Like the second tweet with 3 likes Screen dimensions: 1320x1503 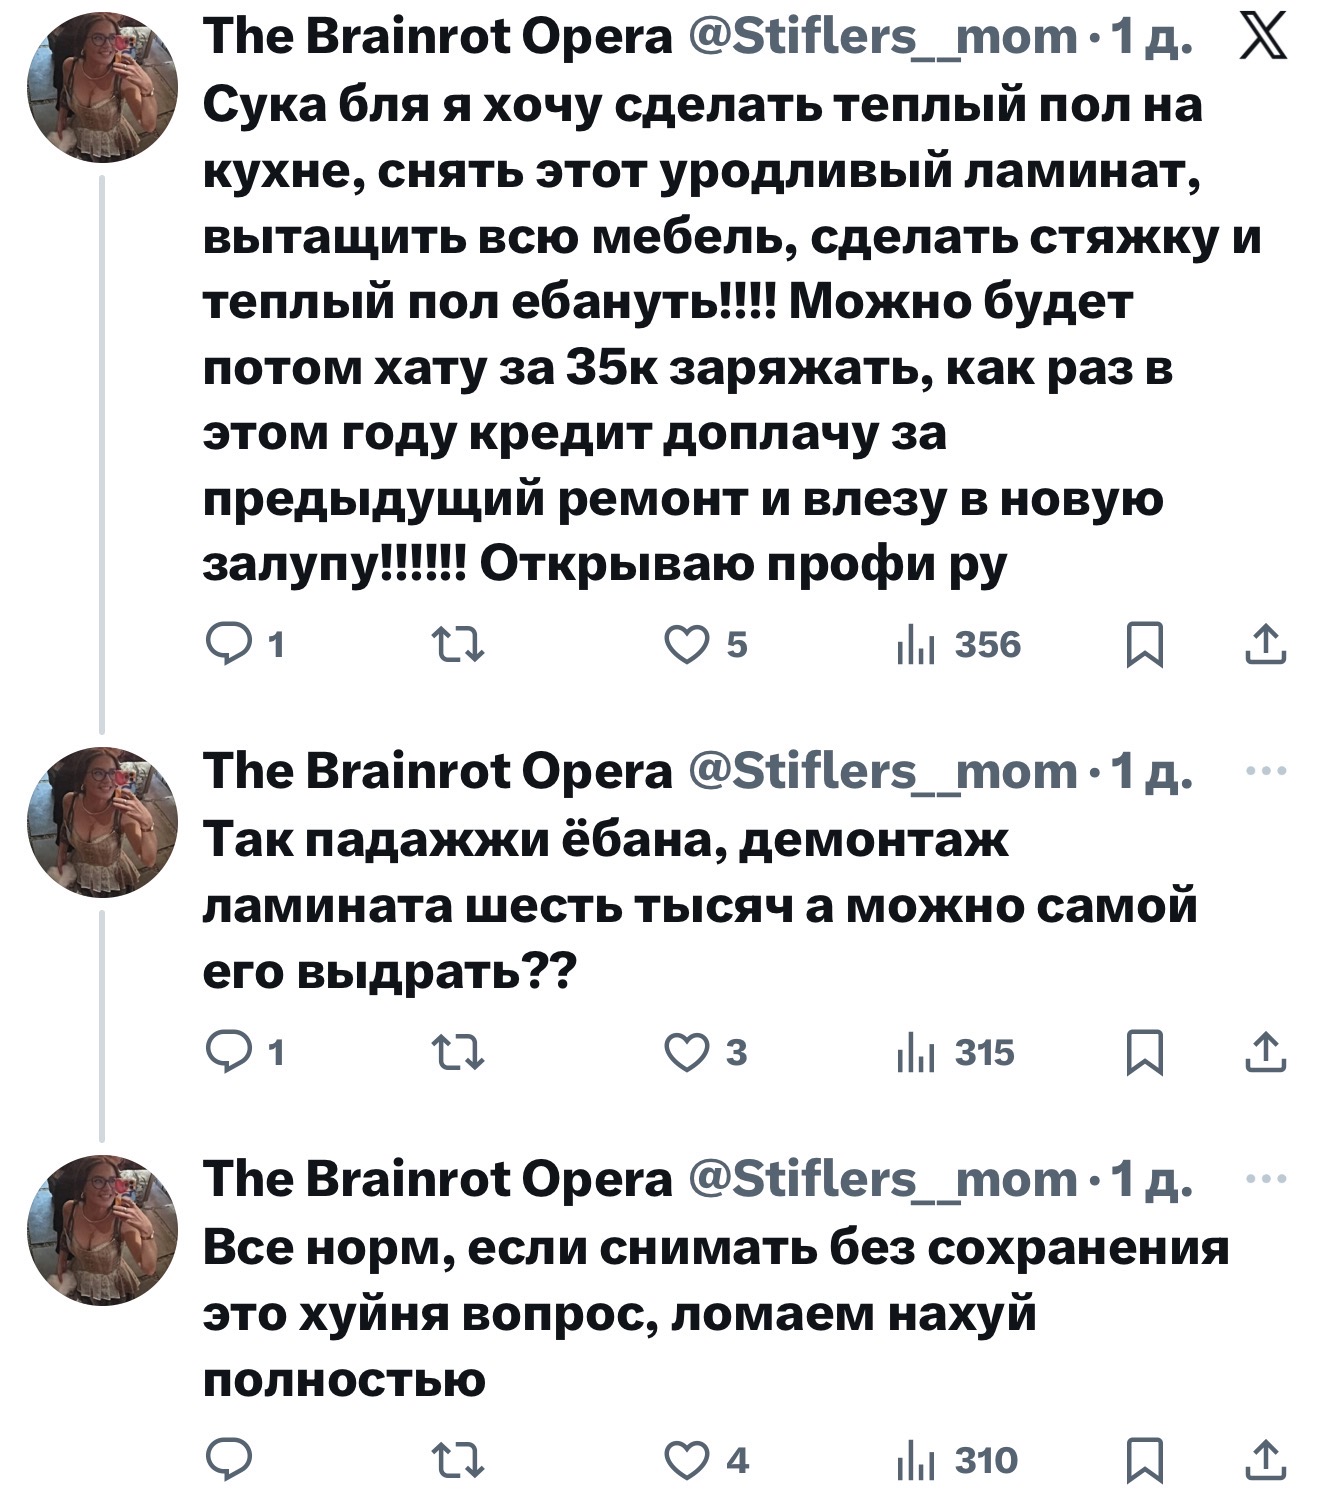pos(687,1053)
